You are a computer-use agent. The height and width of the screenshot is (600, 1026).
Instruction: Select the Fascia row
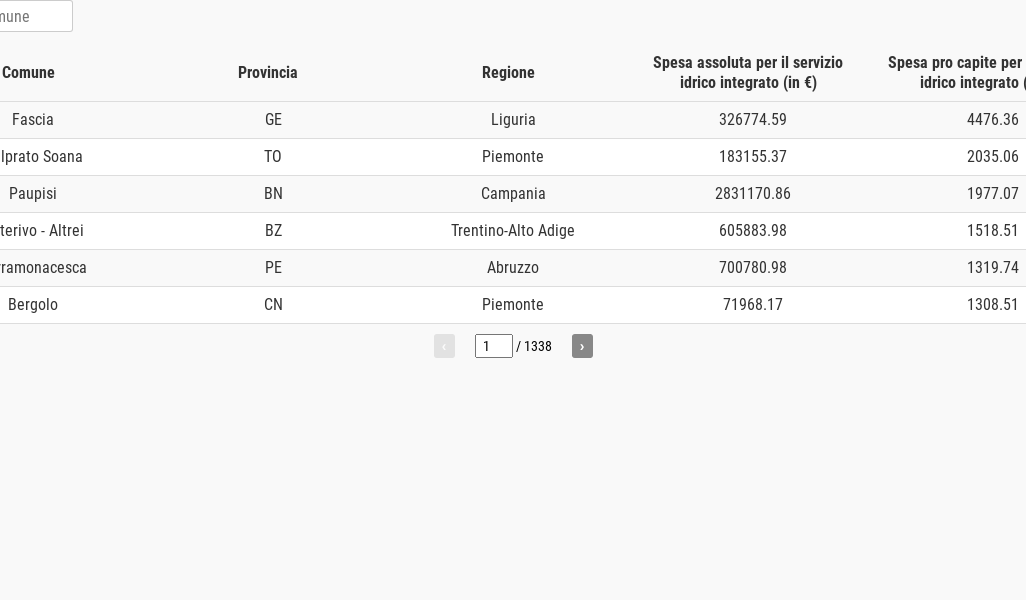coord(513,120)
